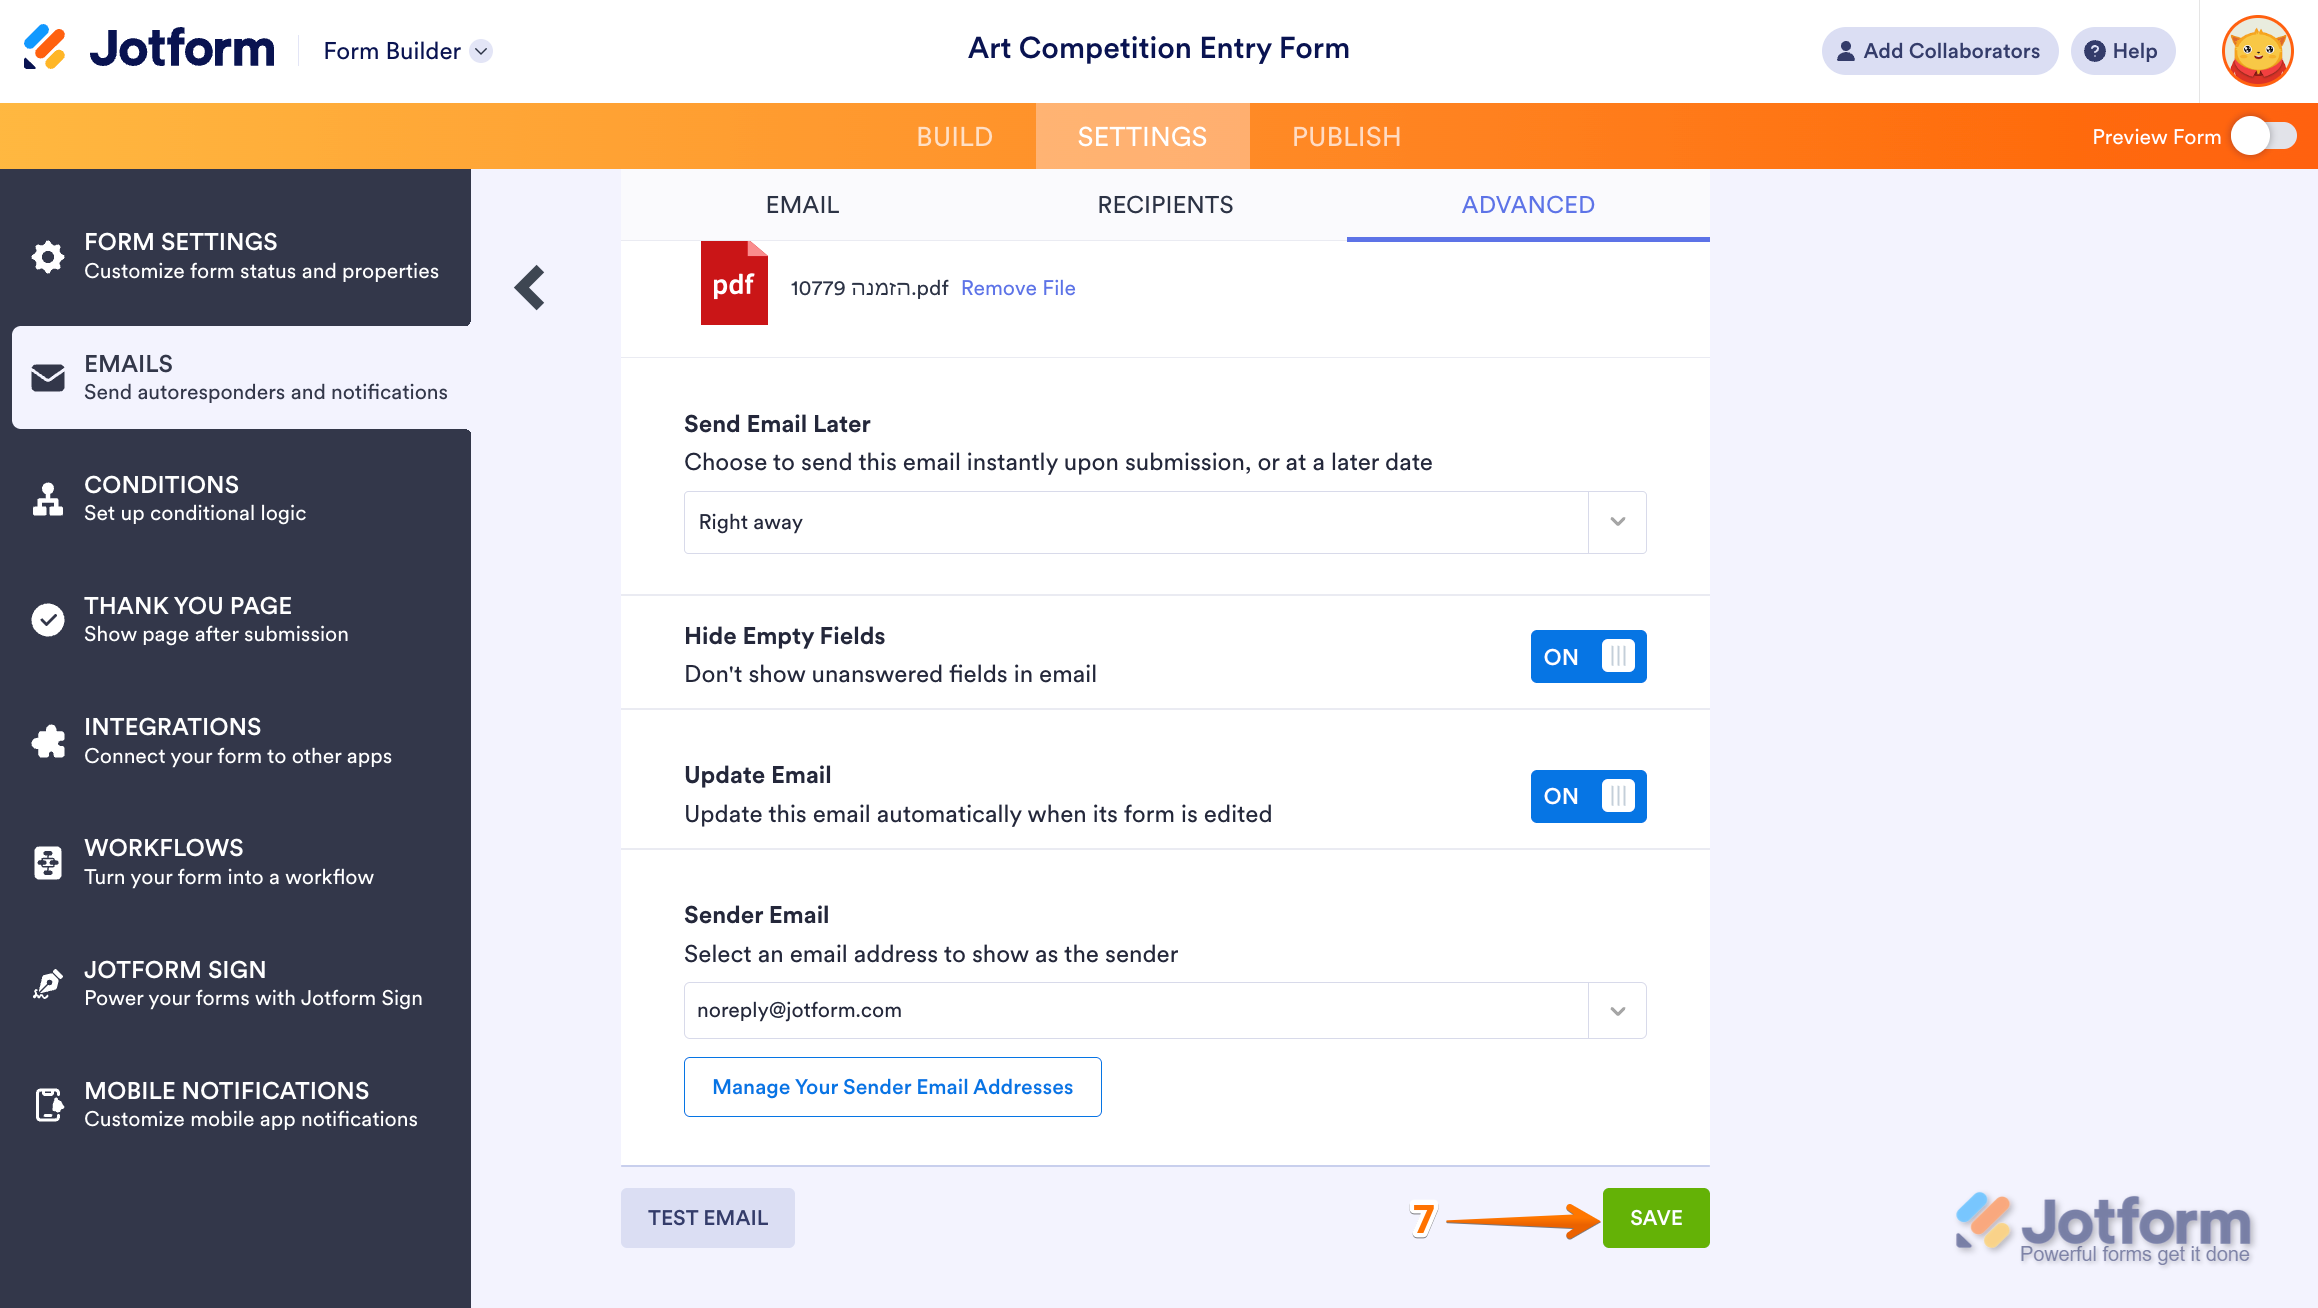Screen dimensions: 2318x1308
Task: Click the Form Settings gear icon
Action: [x=48, y=256]
